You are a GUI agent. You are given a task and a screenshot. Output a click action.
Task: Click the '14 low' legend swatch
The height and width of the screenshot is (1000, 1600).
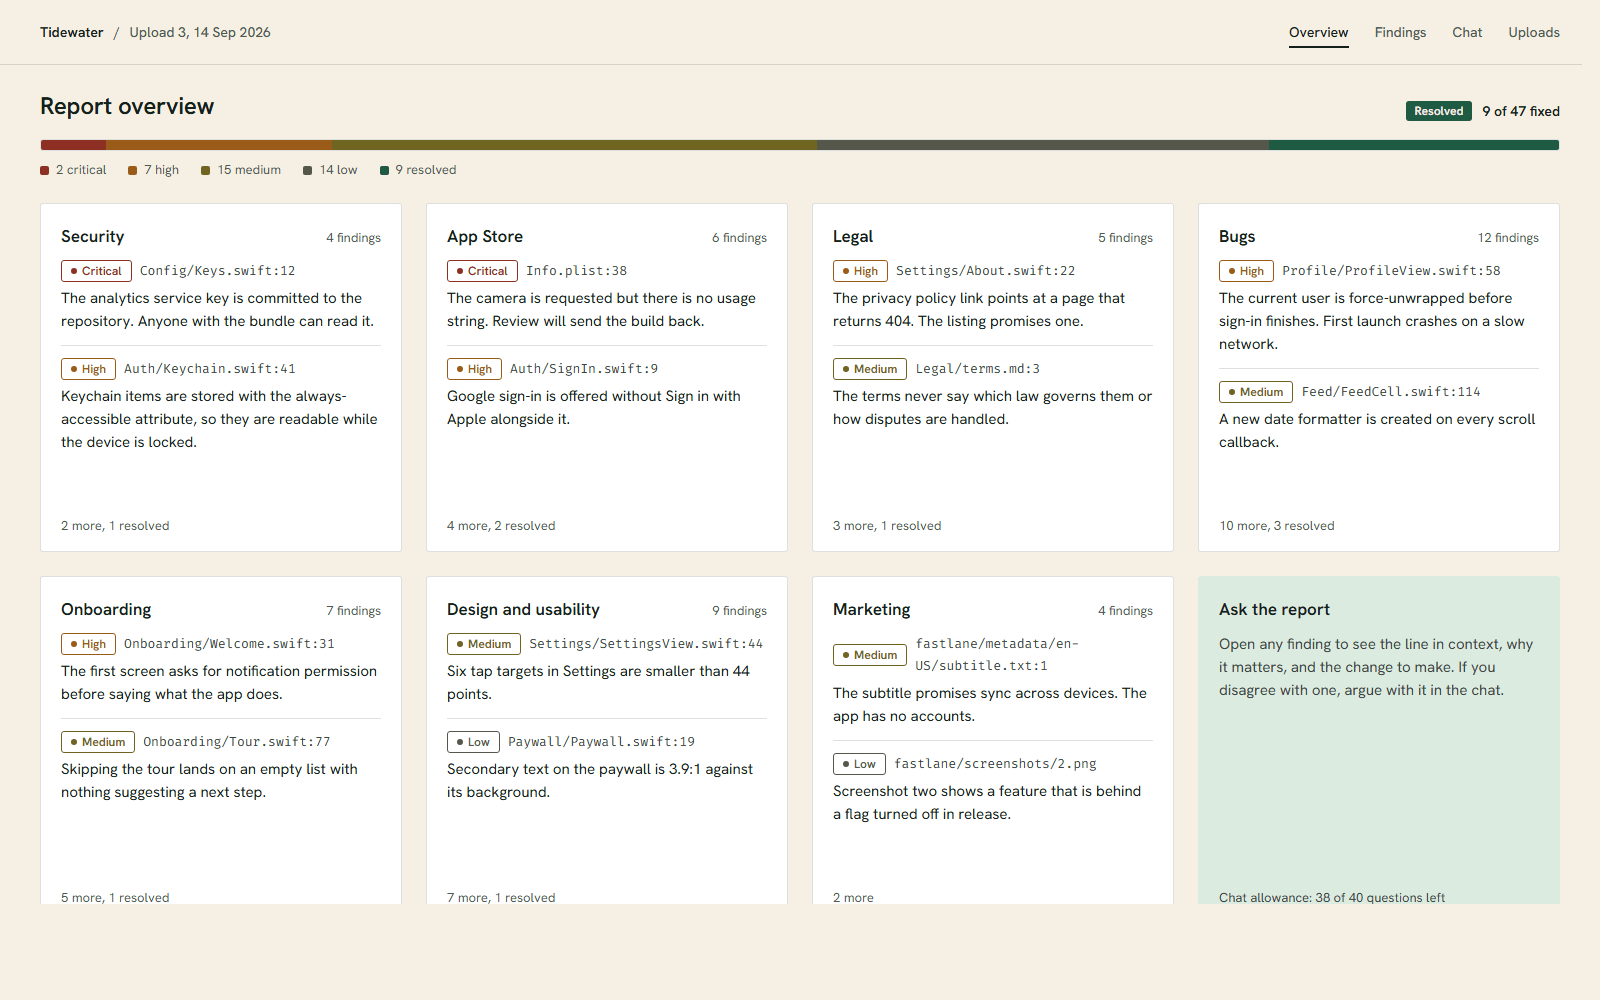coord(308,170)
